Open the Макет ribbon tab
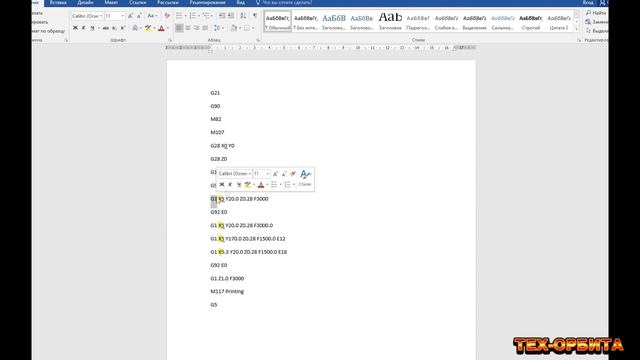Image resolution: width=640 pixels, height=360 pixels. (111, 2)
